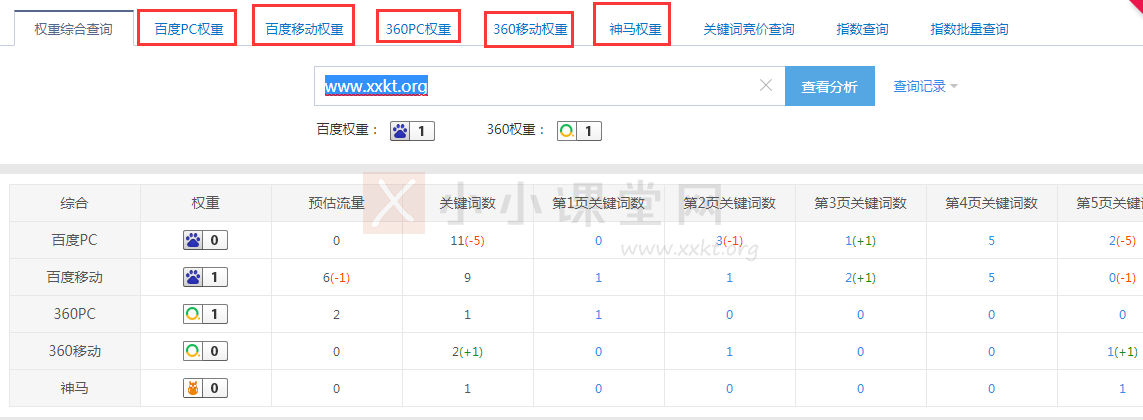Select the 百度PC row label
Image resolution: width=1143 pixels, height=420 pixels.
(x=74, y=241)
